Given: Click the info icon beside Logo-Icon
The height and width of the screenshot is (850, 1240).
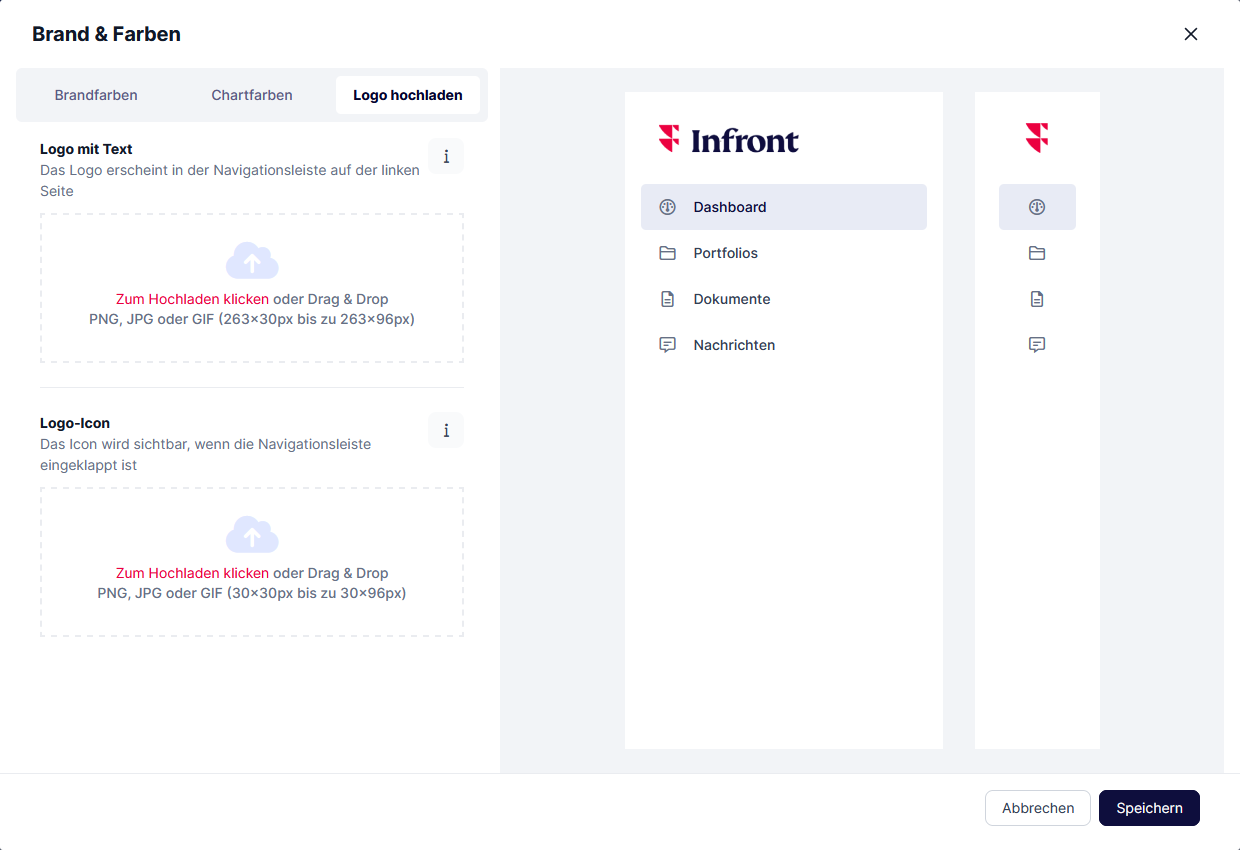Looking at the screenshot, I should [446, 431].
